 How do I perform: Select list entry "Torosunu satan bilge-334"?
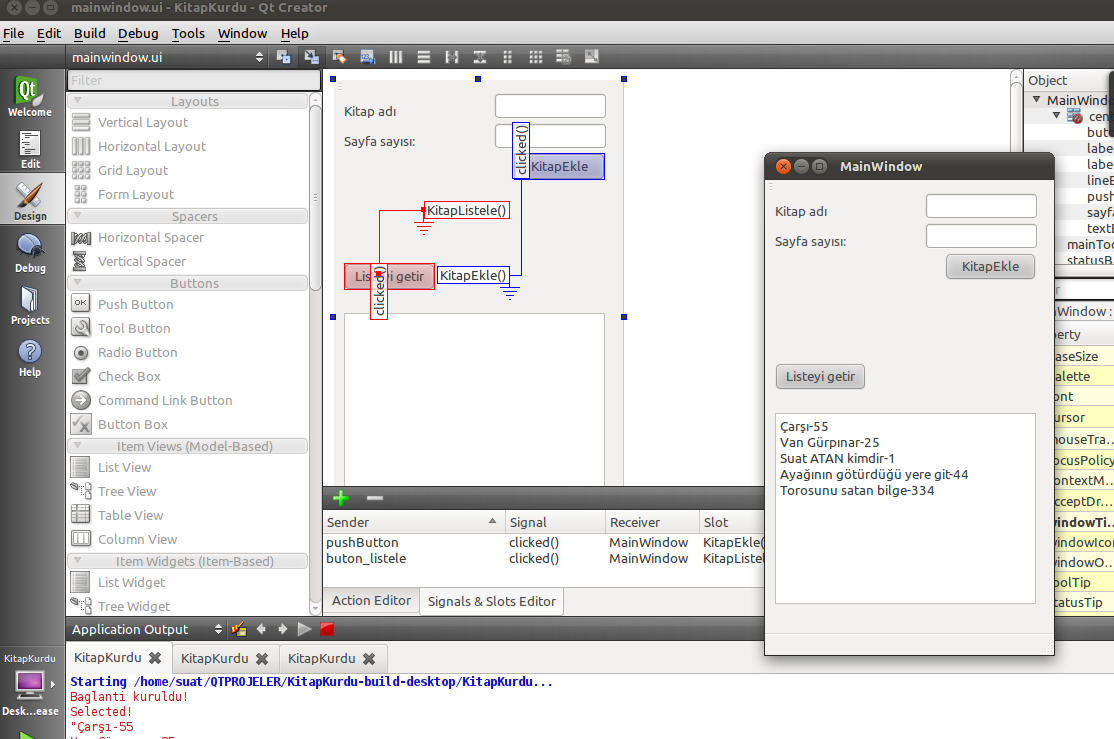point(857,490)
